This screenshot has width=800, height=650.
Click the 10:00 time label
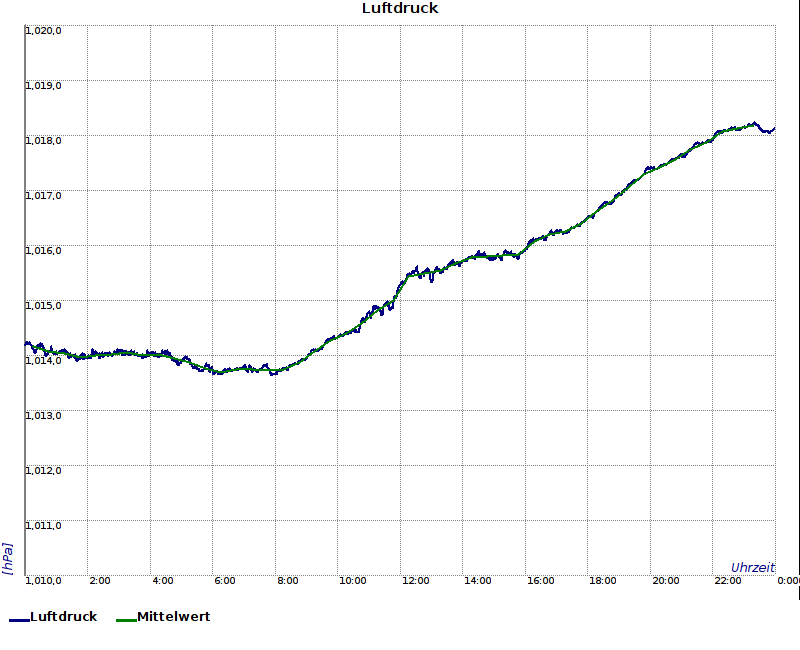click(353, 581)
